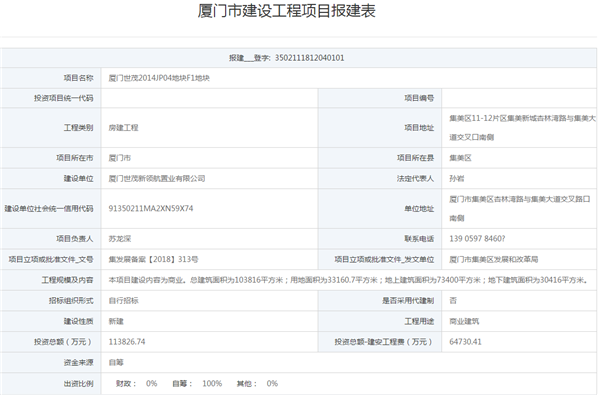Click the project name 厦门世茂2014JP04地块F1地块
Screen dimensions: 600x395
[x=159, y=78]
